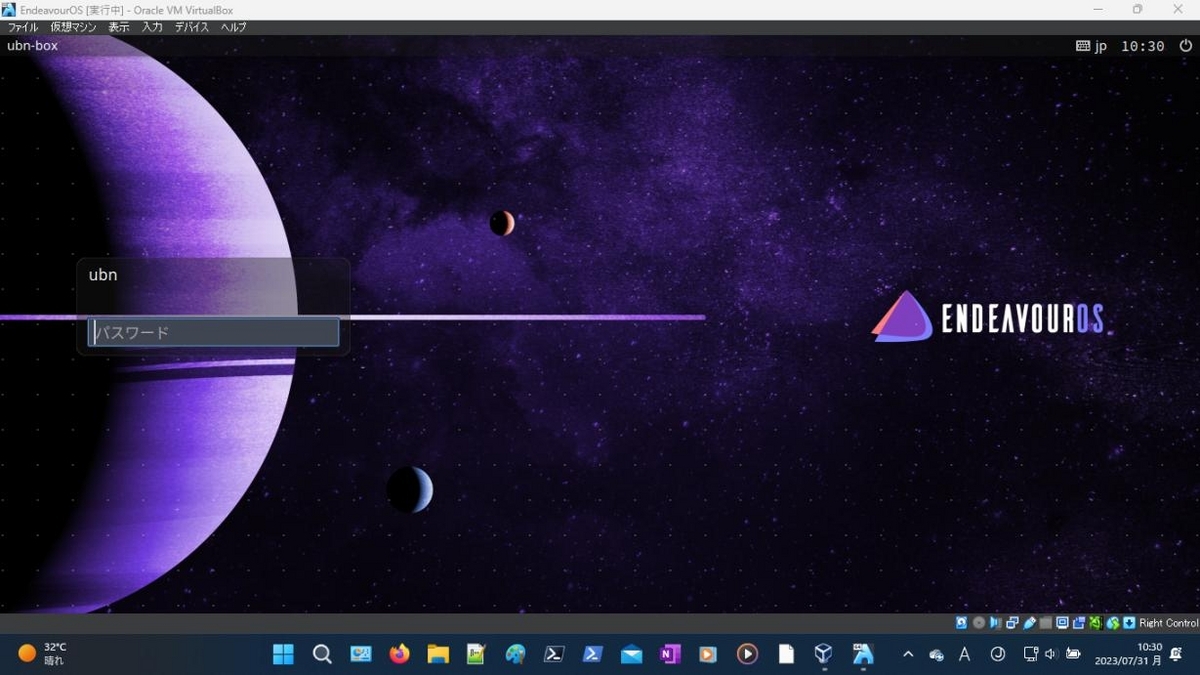
Task: Click the cloud sync tray icon
Action: pos(937,654)
